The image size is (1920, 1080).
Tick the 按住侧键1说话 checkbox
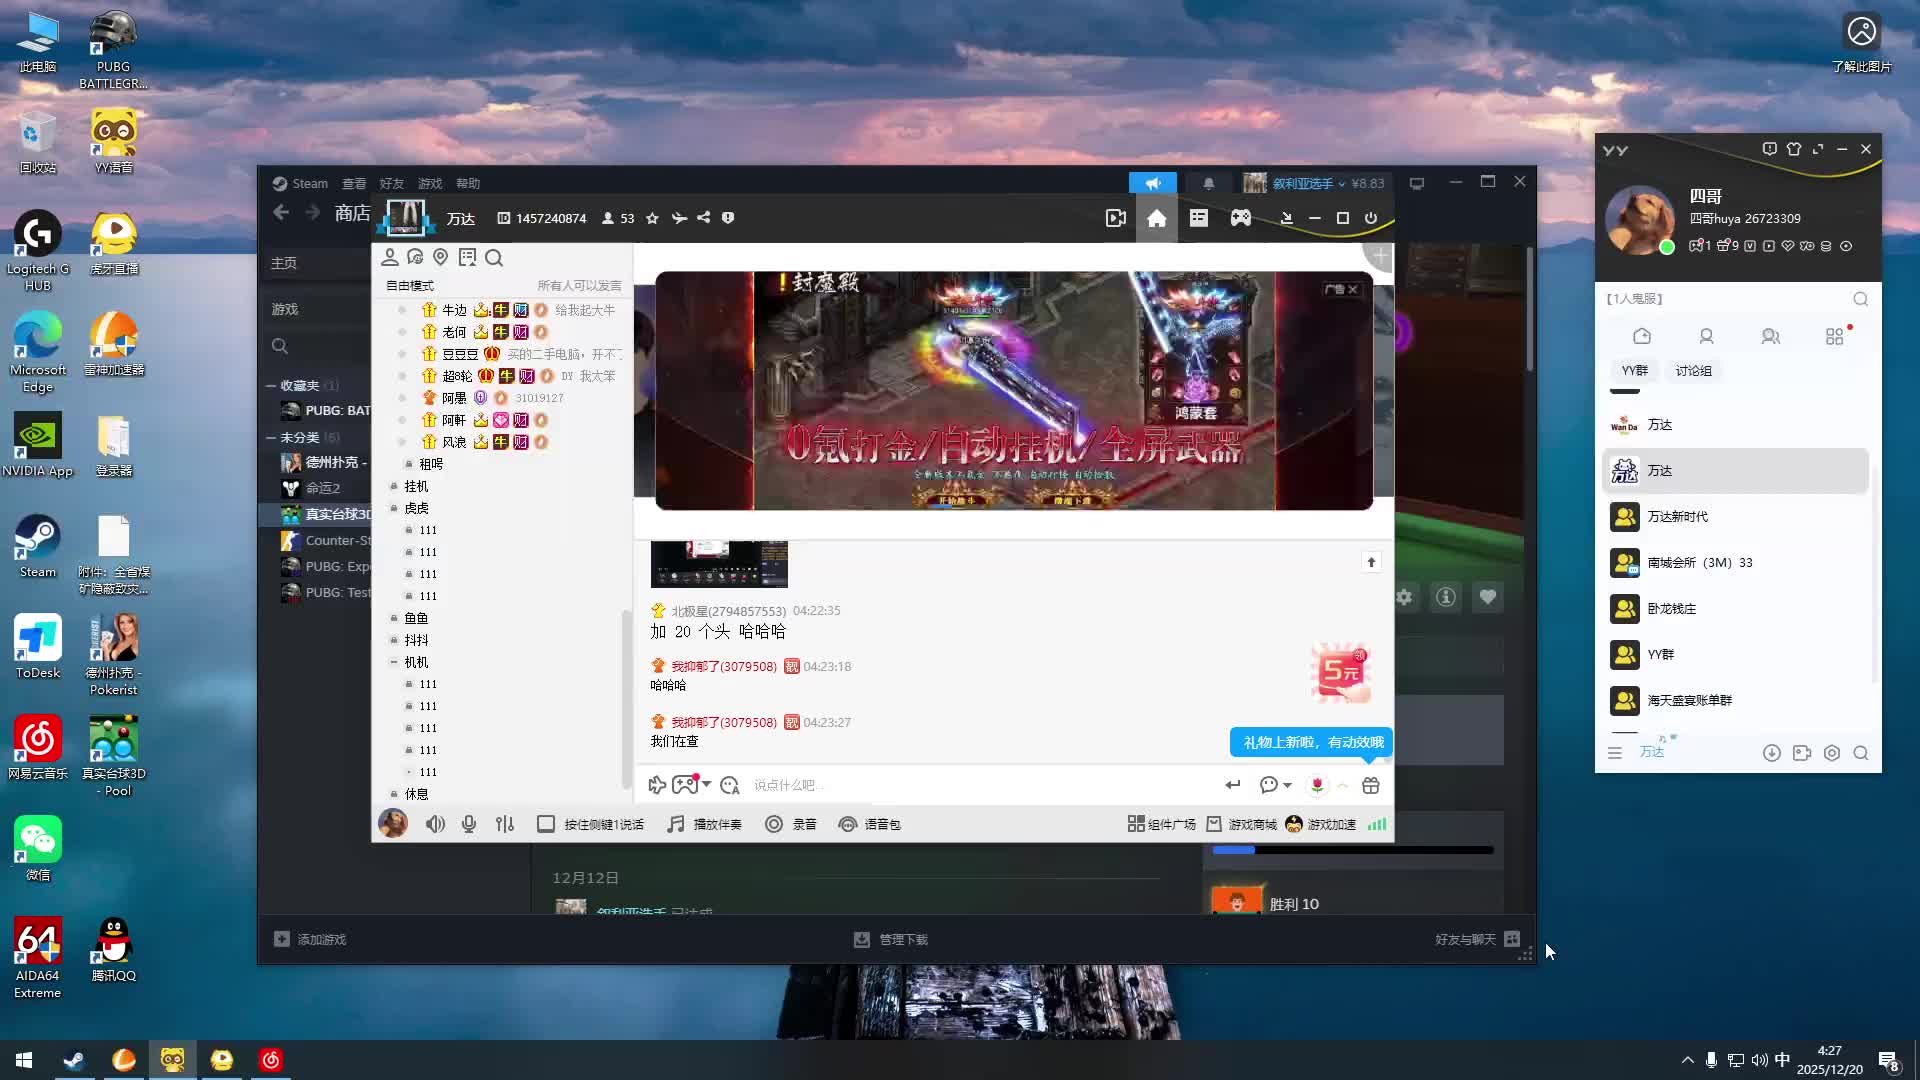click(x=546, y=825)
